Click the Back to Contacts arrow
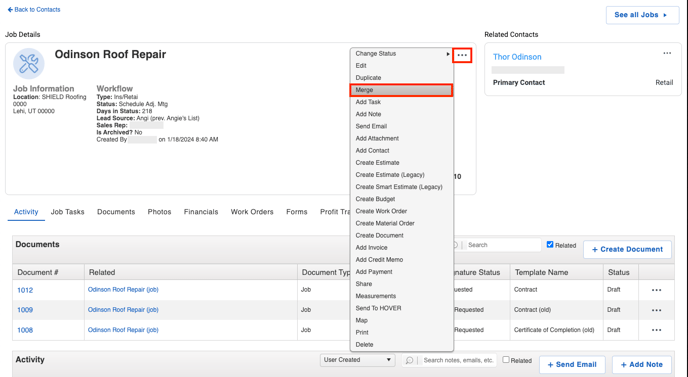This screenshot has width=688, height=377. (10, 10)
